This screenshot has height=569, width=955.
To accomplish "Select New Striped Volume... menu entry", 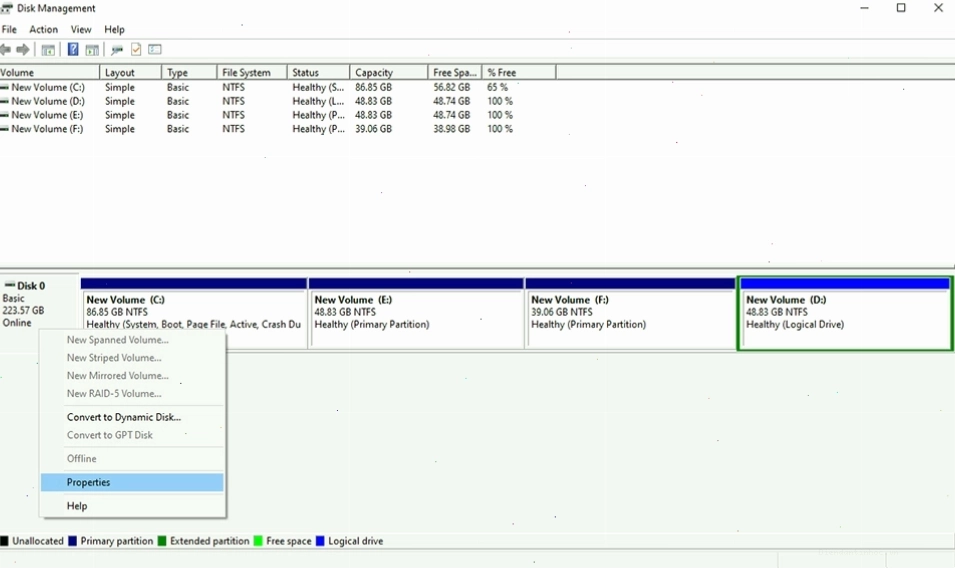I will 132,358.
